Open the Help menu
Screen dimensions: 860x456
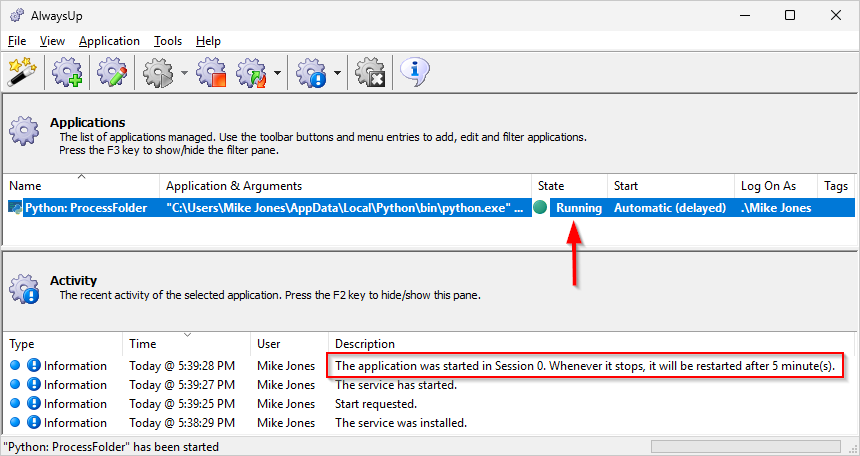[208, 41]
